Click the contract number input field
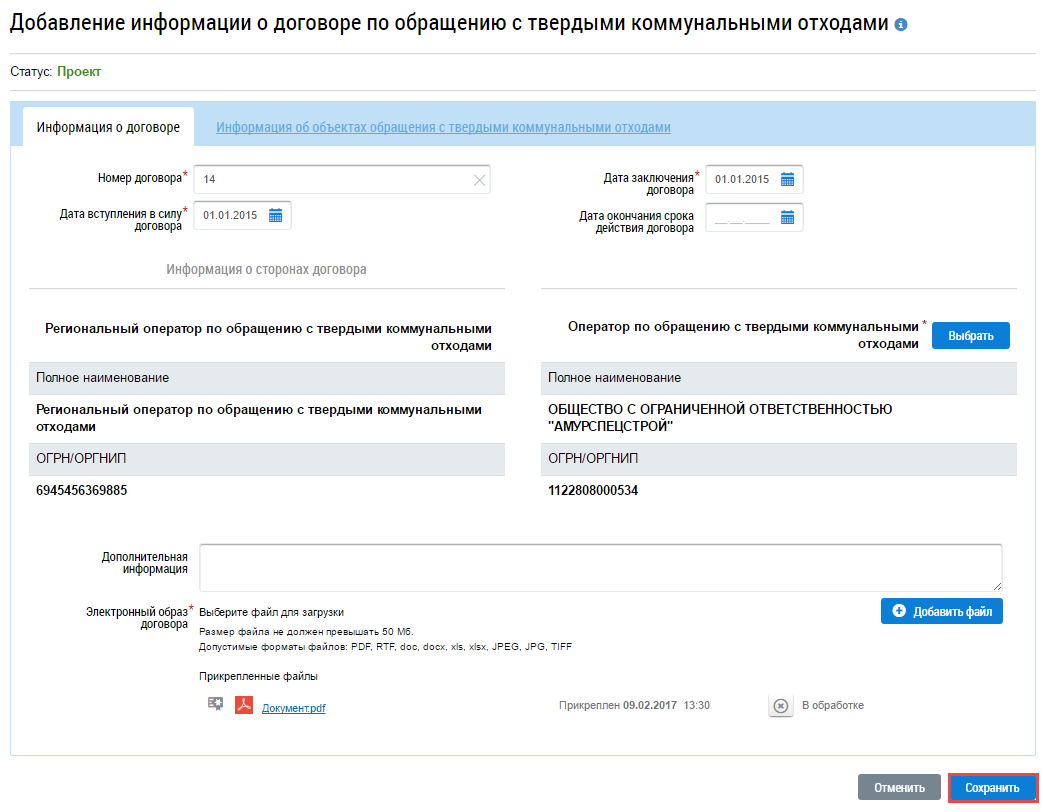The height and width of the screenshot is (812, 1043). click(x=342, y=180)
